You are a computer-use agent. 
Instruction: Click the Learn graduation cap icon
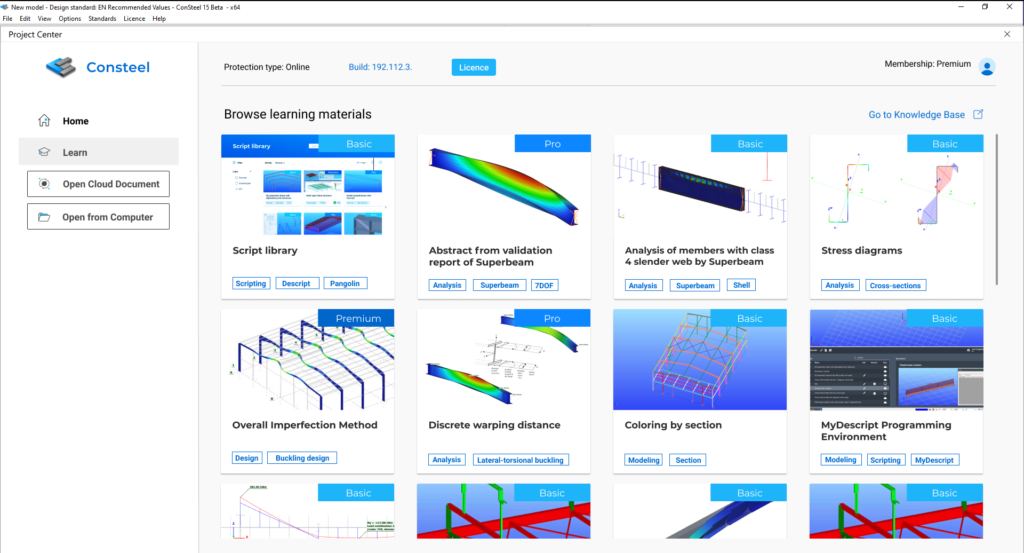pos(44,152)
